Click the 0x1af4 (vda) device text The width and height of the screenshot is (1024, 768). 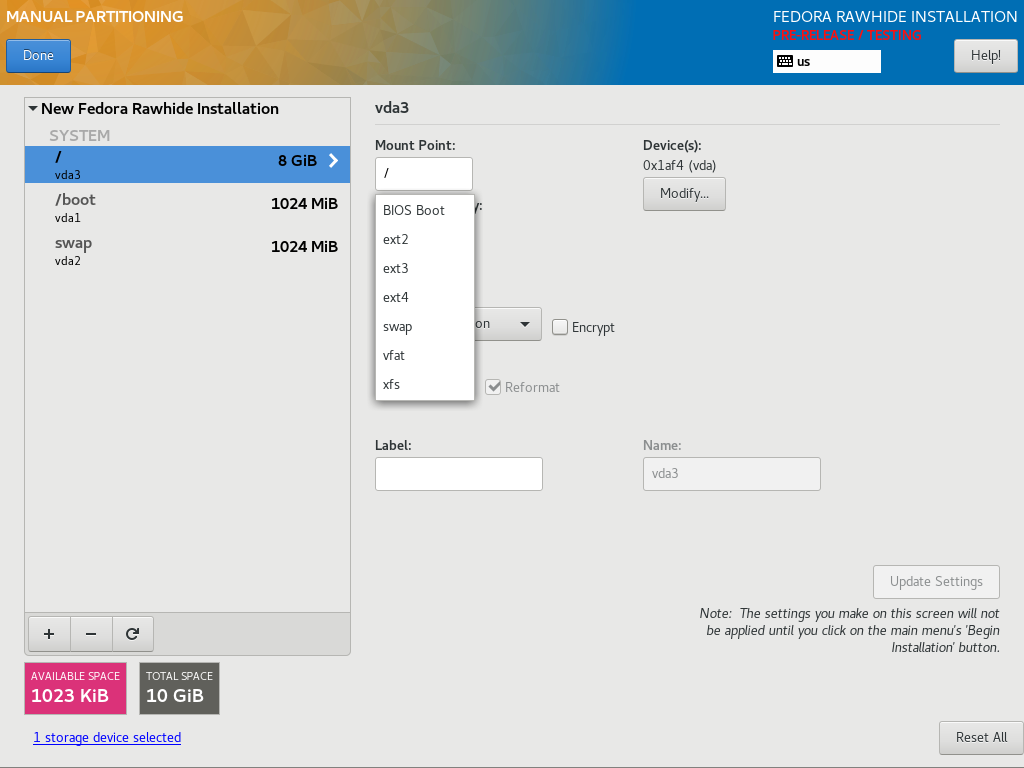point(679,165)
